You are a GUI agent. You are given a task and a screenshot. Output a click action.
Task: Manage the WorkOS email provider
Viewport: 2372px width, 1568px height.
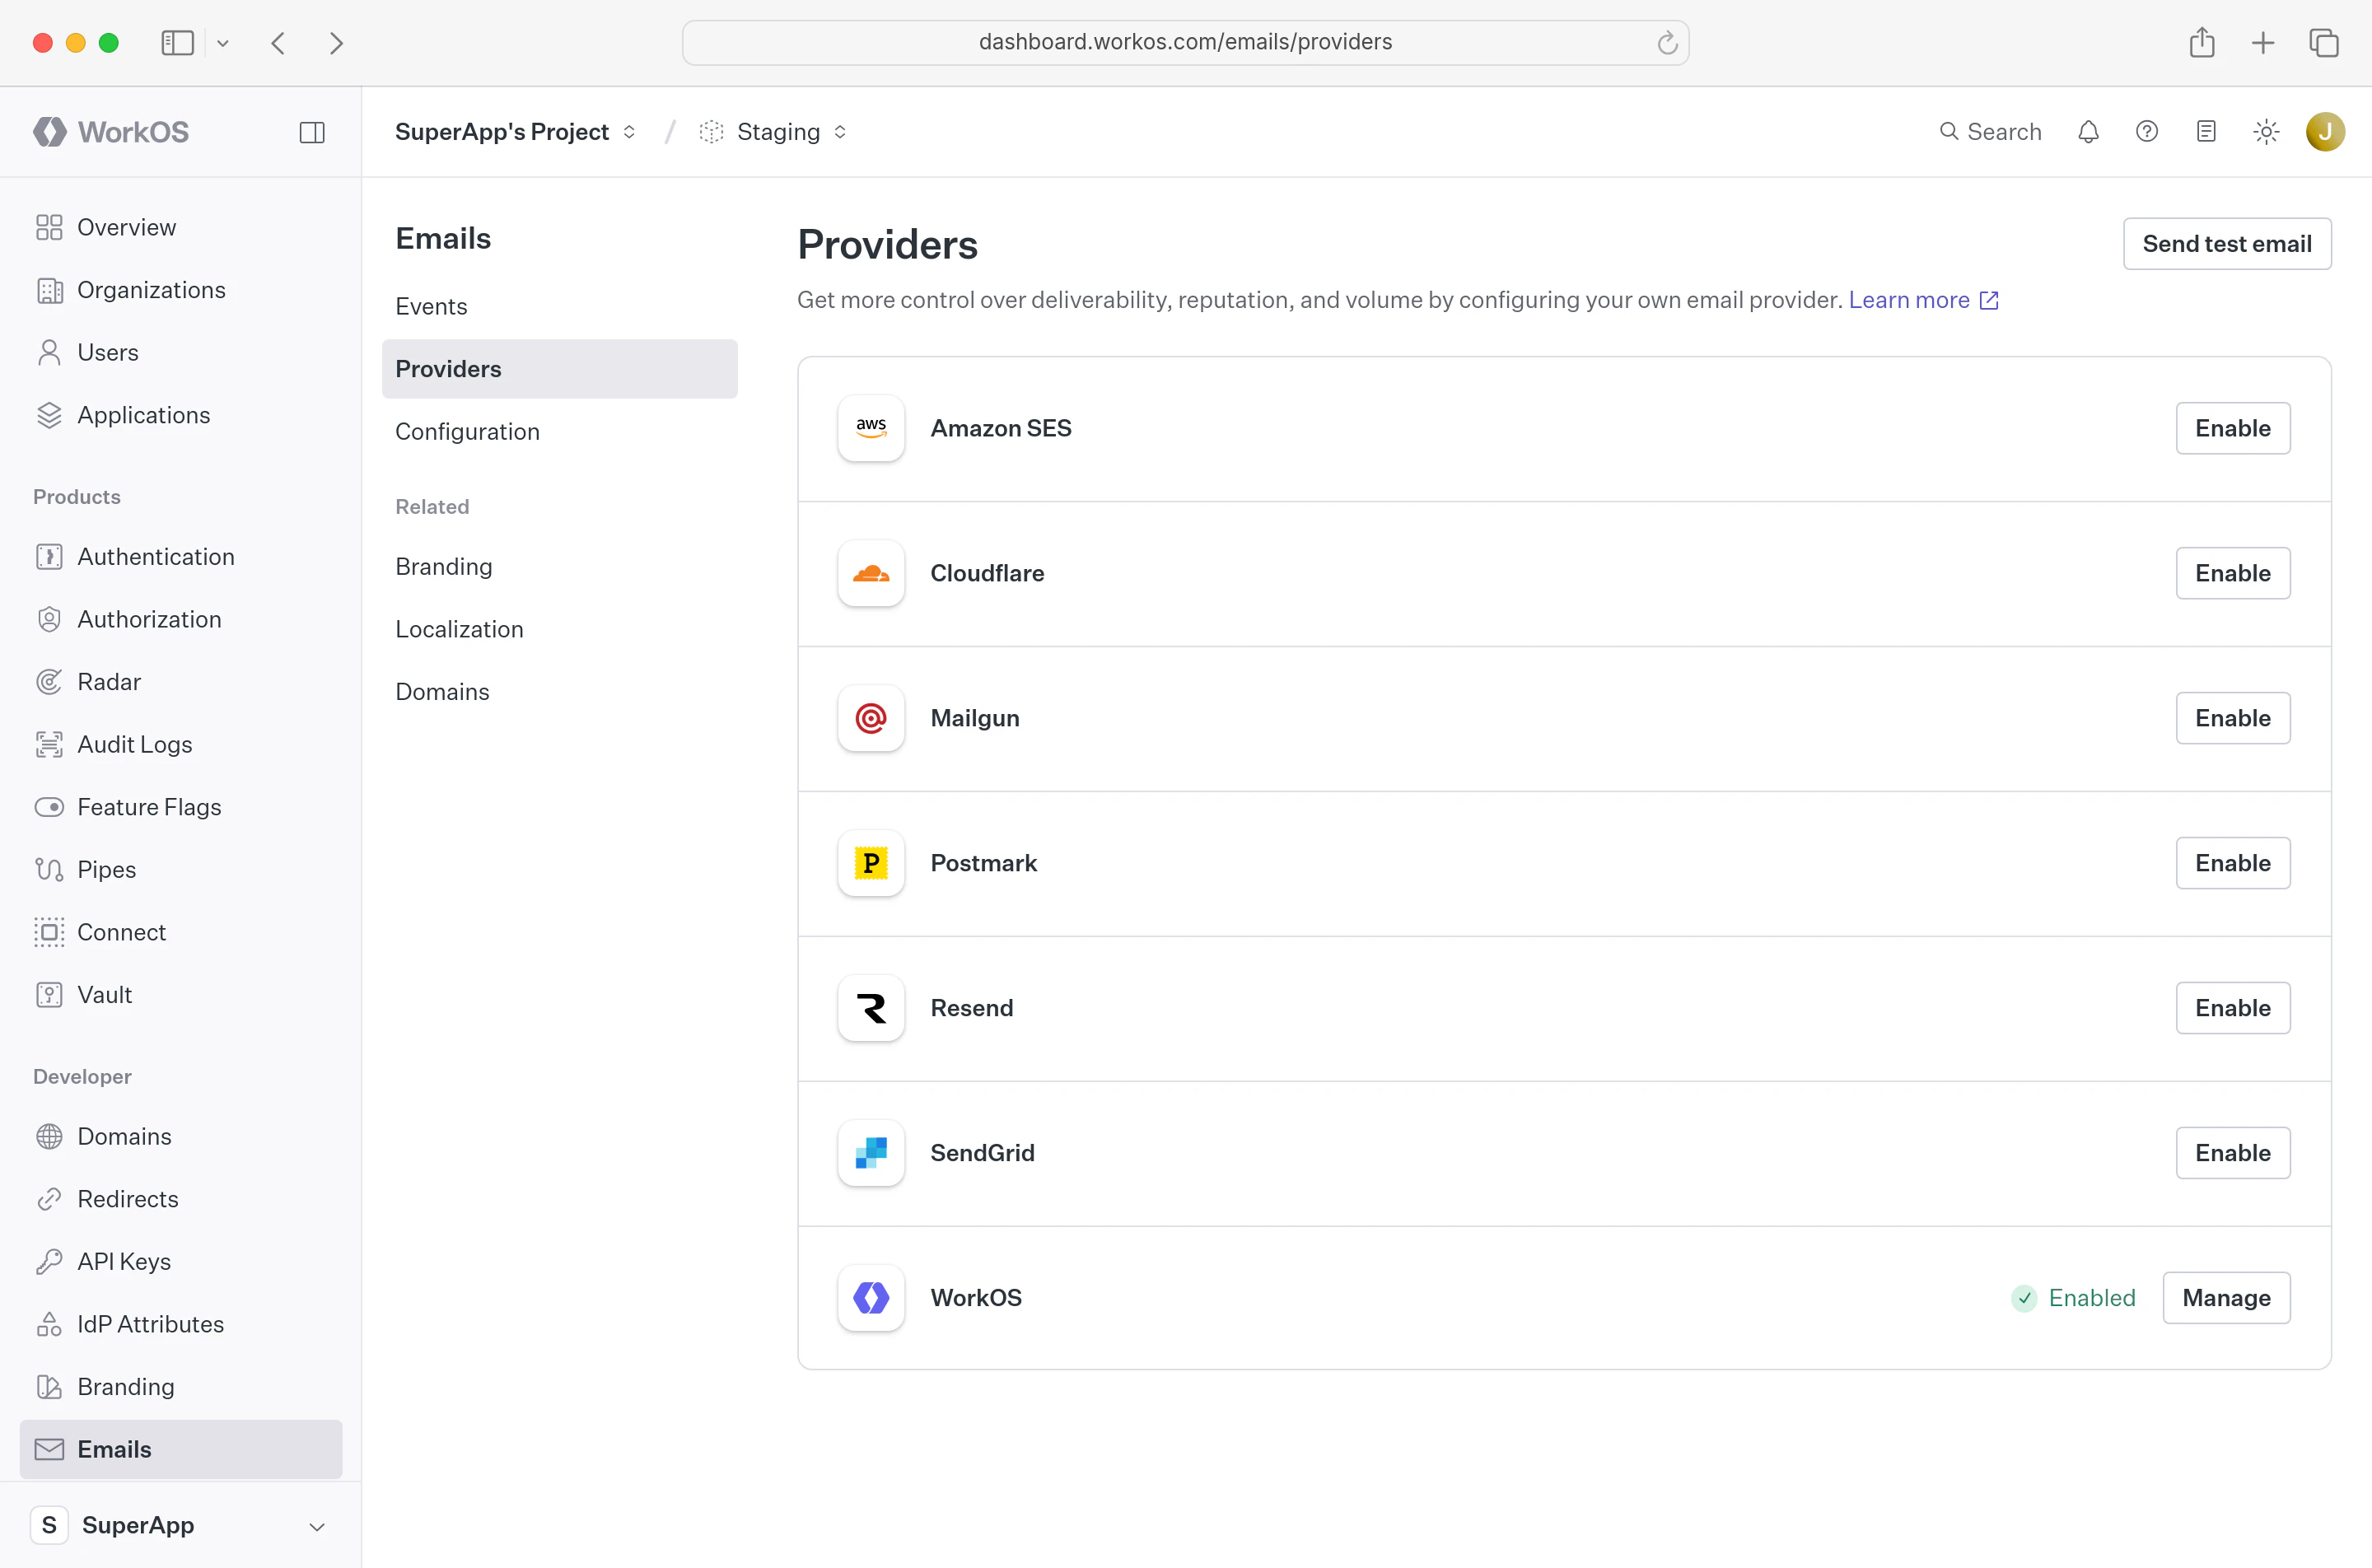[2226, 1298]
